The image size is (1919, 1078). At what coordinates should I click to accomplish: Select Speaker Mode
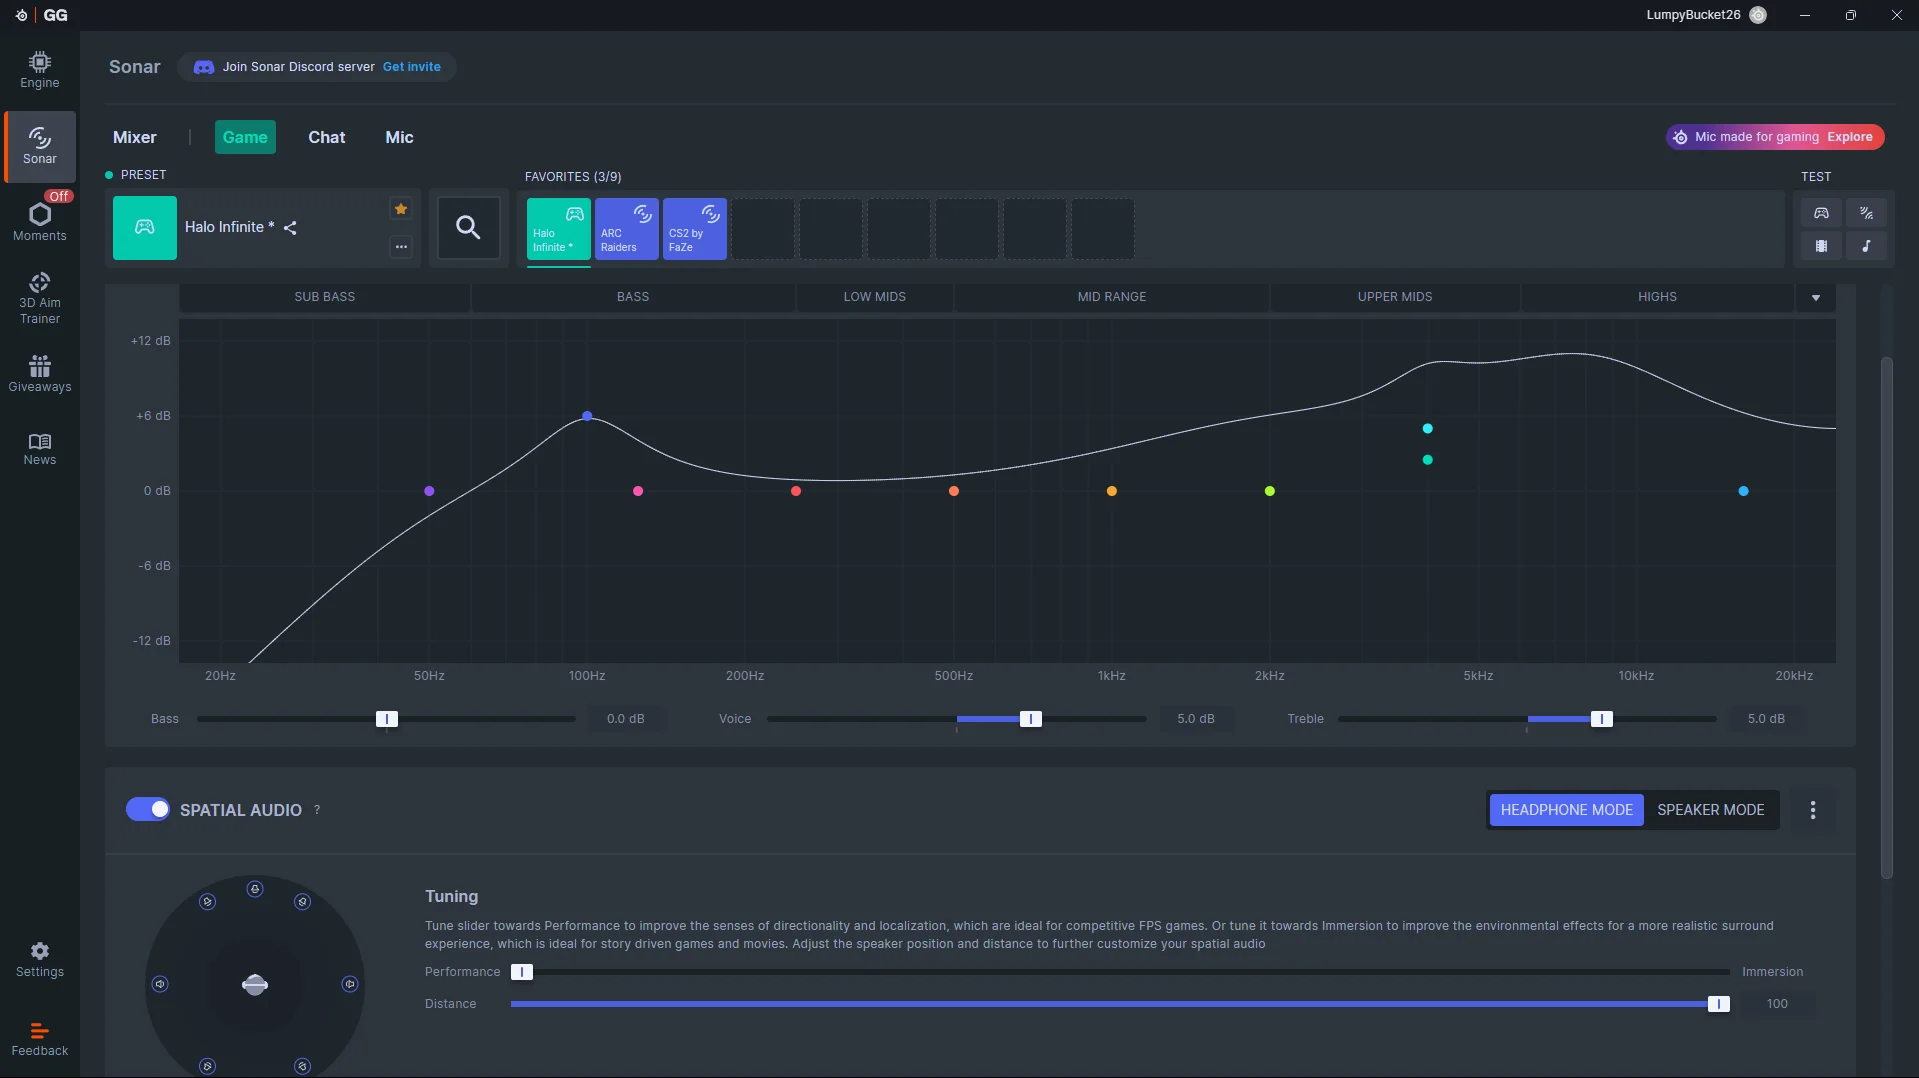coord(1710,810)
